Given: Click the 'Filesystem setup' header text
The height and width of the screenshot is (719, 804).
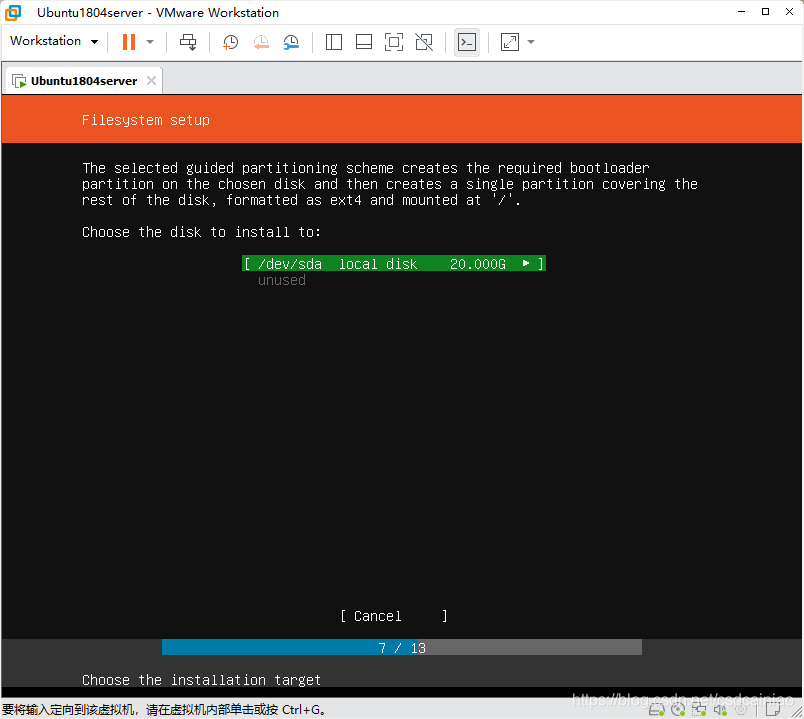Looking at the screenshot, I should tap(146, 120).
